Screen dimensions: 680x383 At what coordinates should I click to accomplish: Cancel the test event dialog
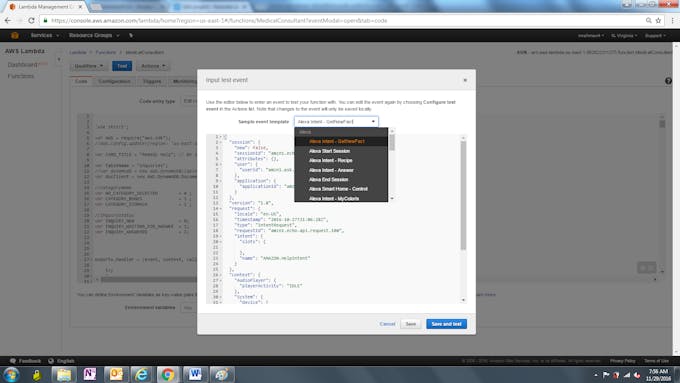pos(387,324)
